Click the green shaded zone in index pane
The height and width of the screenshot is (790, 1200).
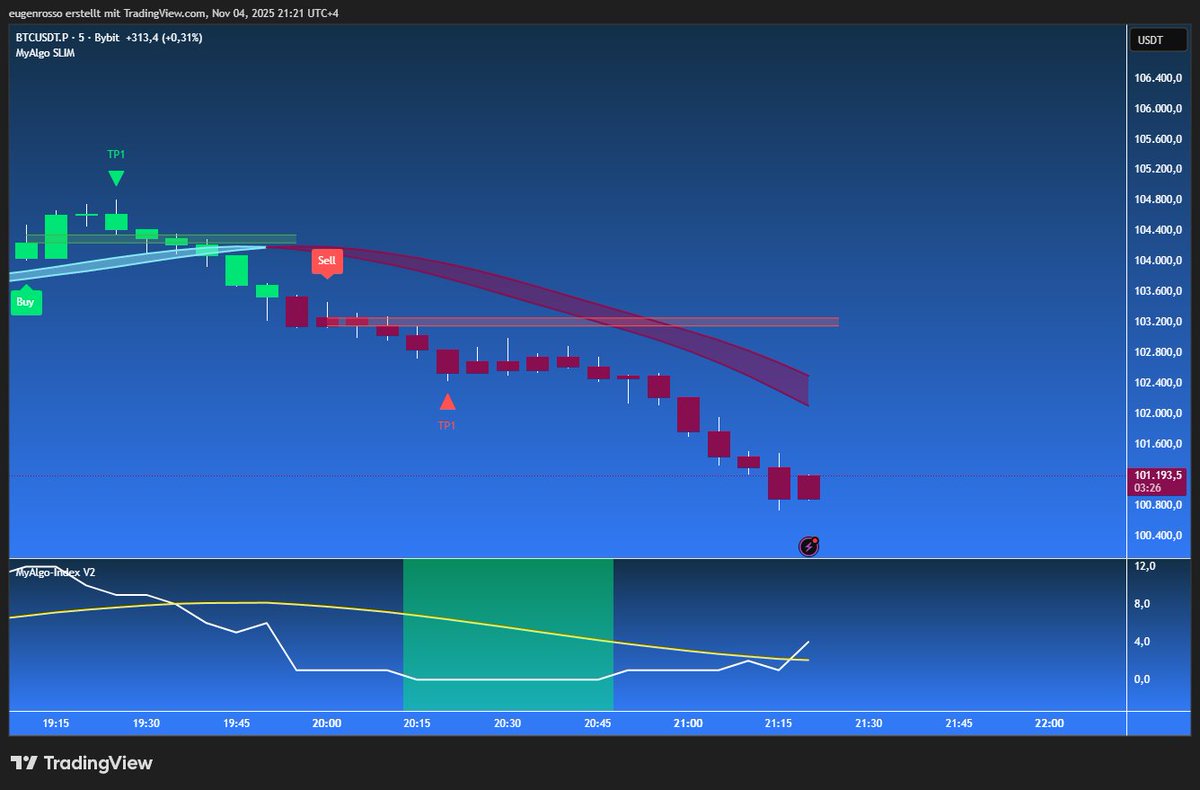[508, 634]
